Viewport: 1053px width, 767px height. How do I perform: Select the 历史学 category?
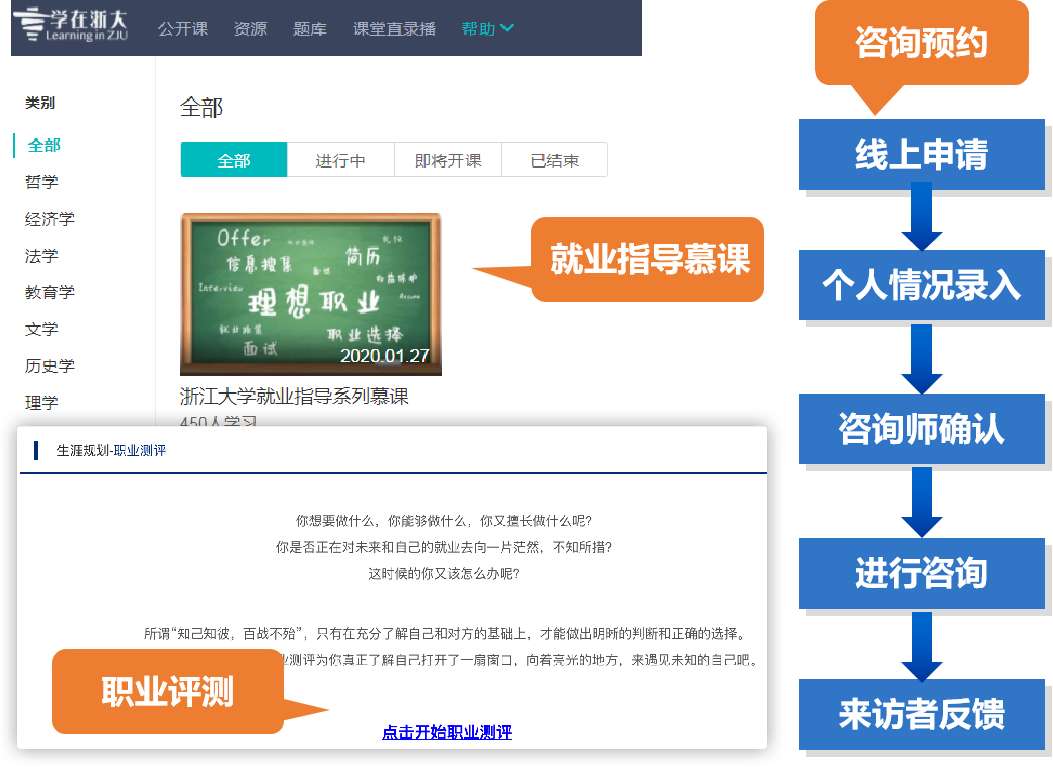pyautogui.click(x=48, y=365)
